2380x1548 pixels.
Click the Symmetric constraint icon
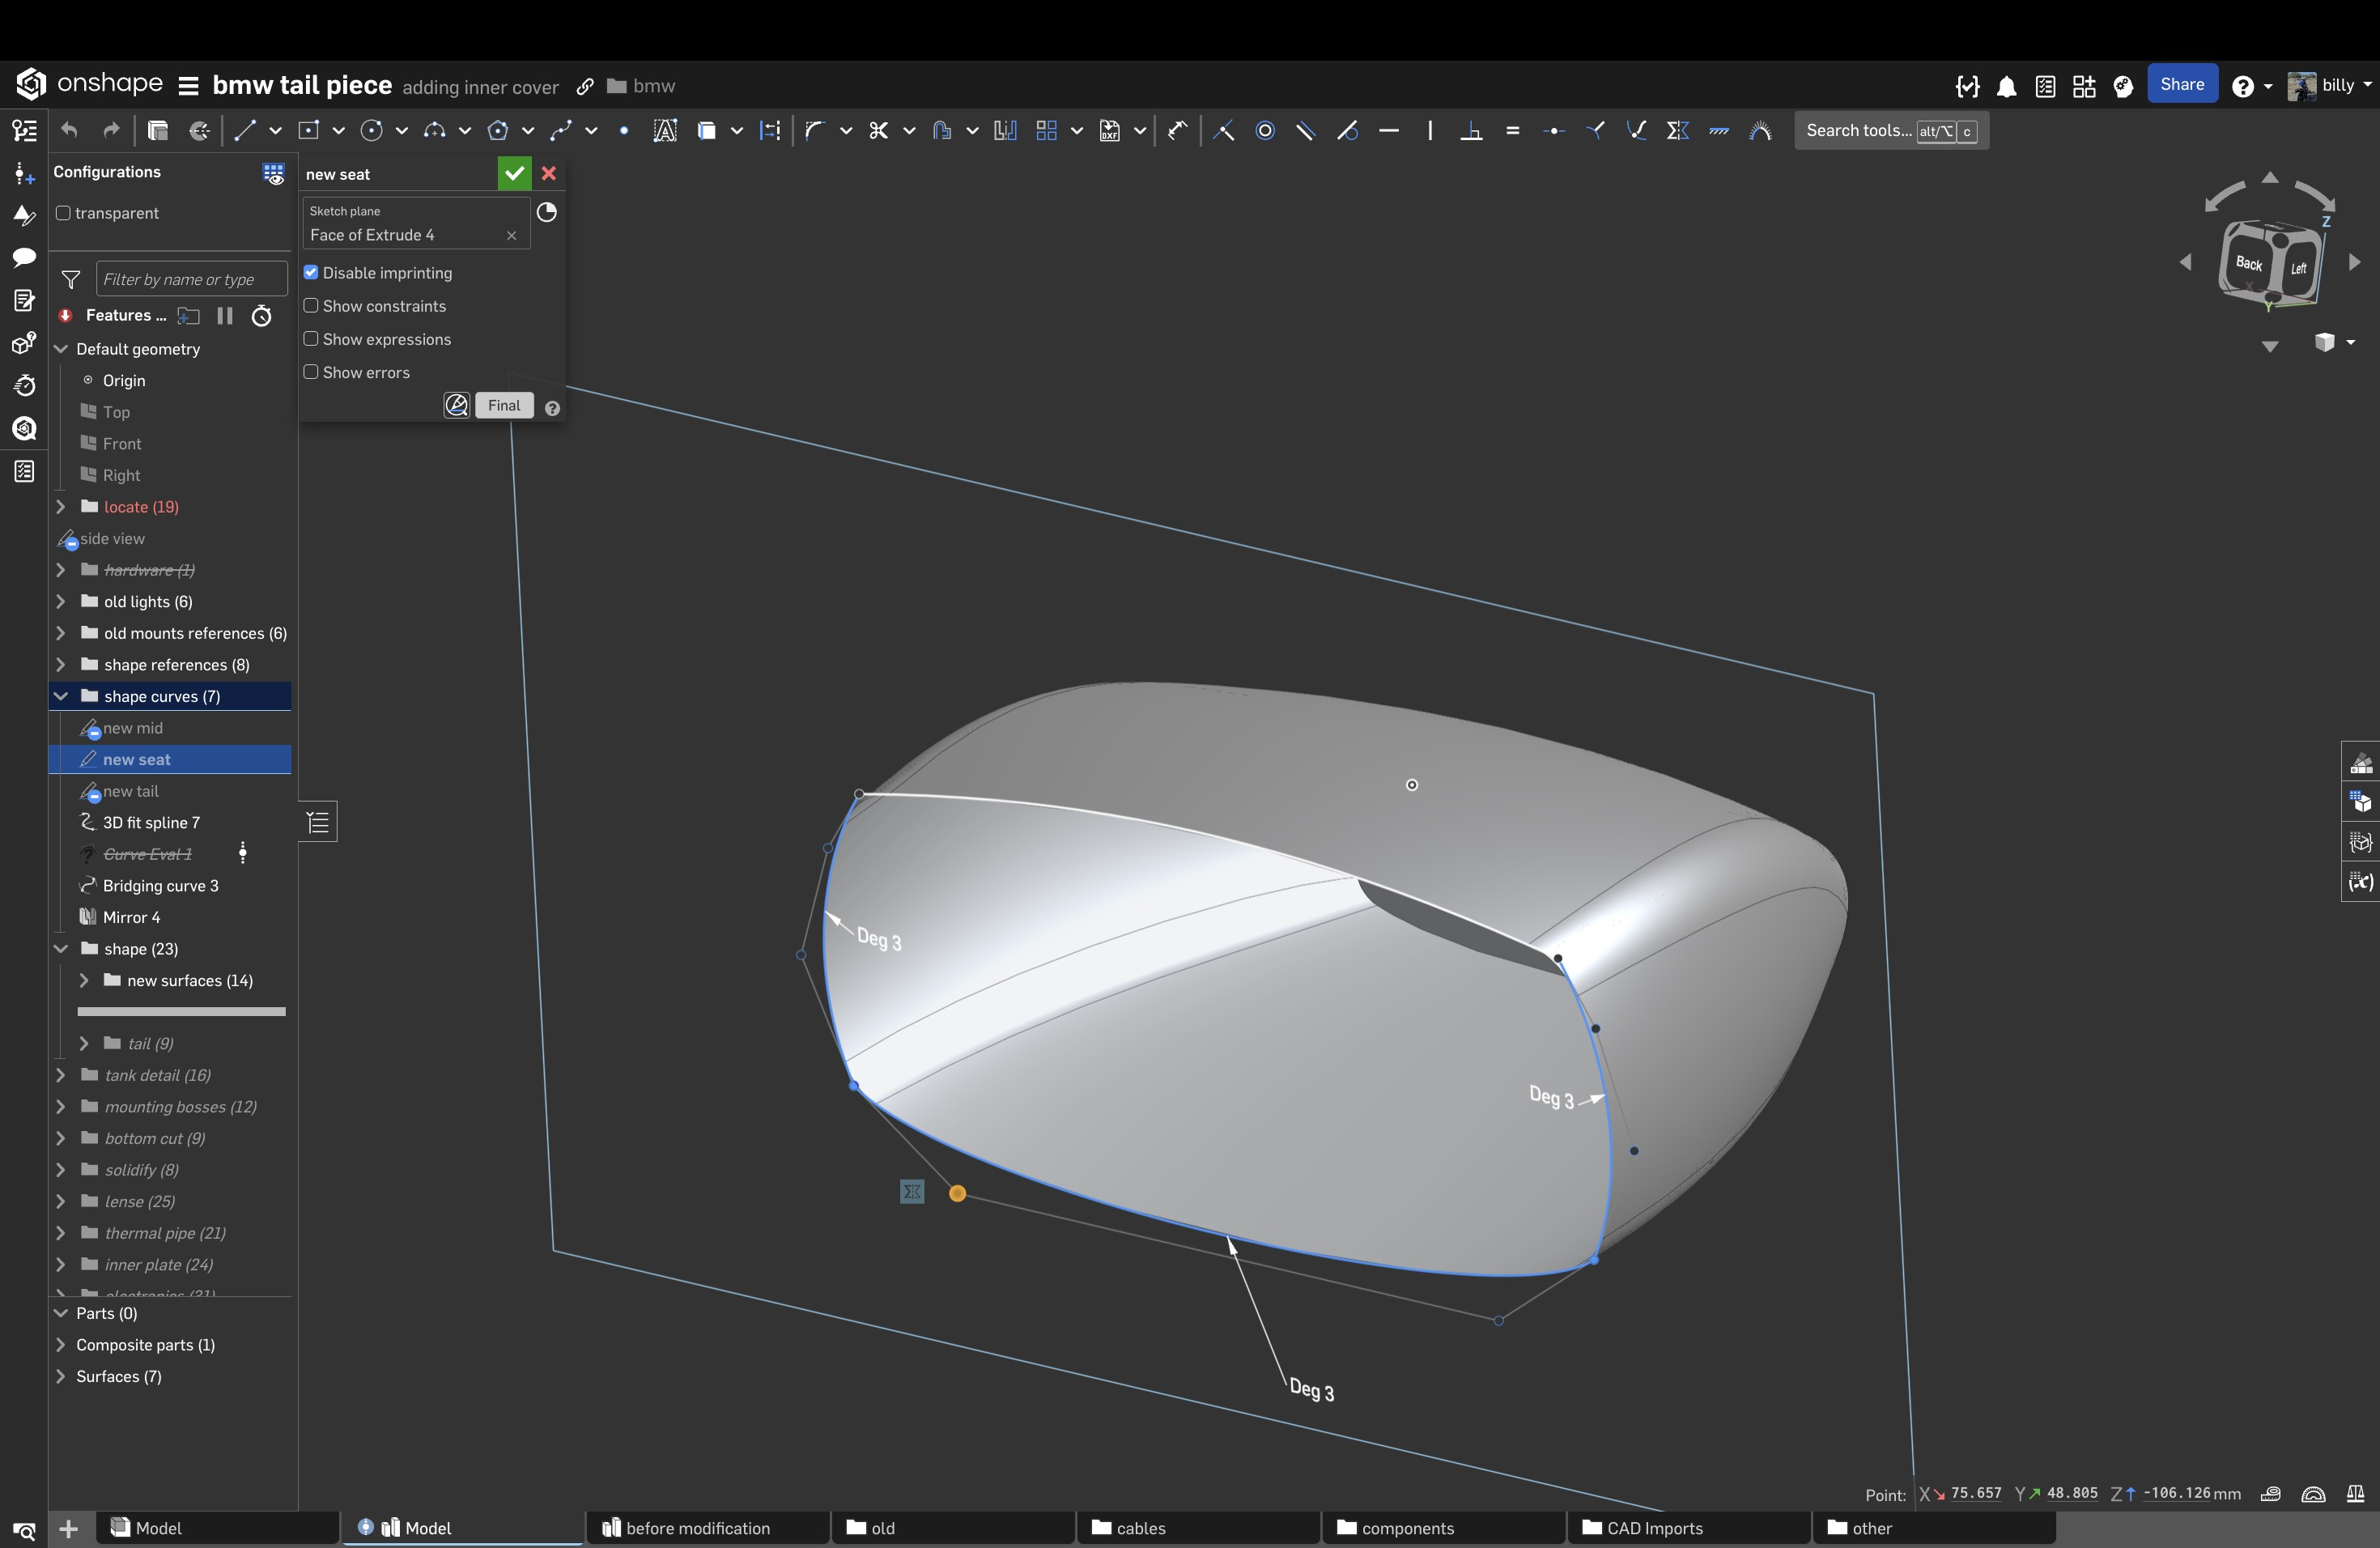coord(1678,131)
